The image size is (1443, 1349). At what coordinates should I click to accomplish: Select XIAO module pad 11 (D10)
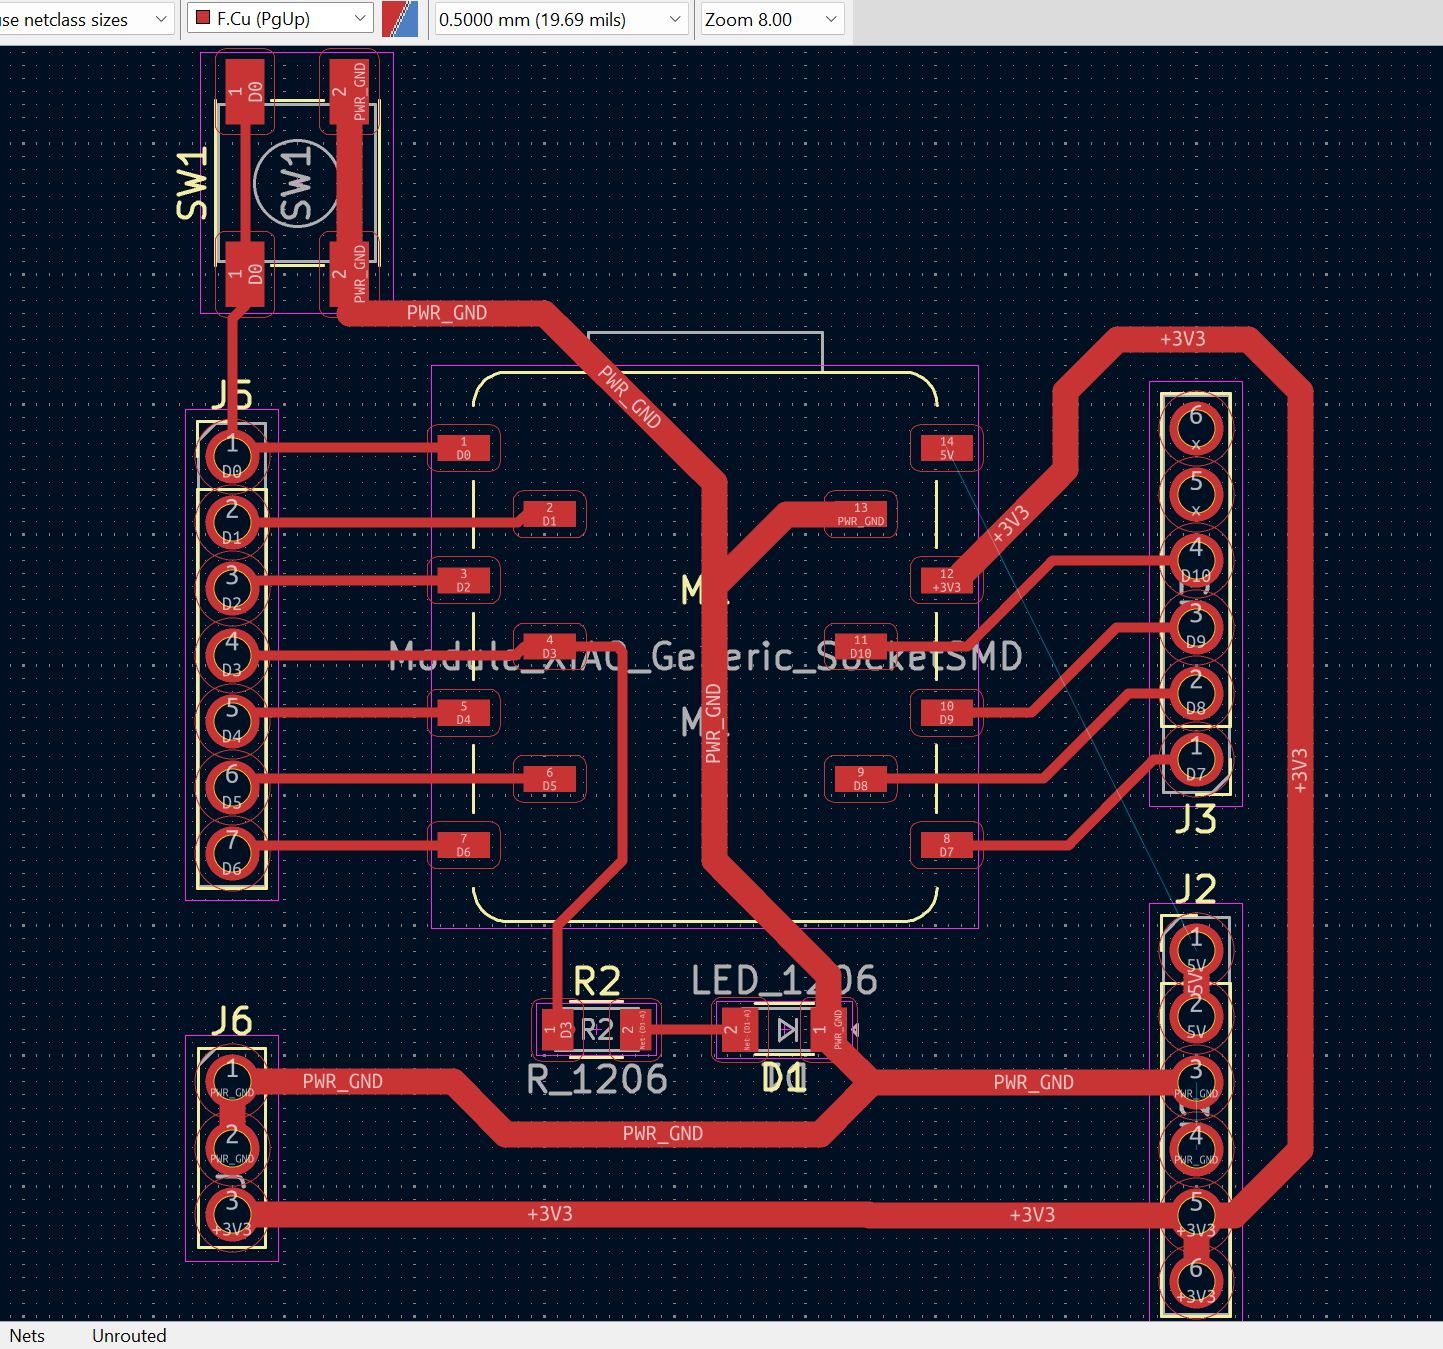(860, 647)
